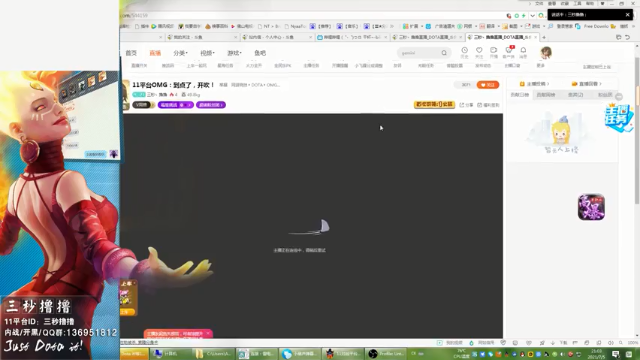Click the status bar zoom magnifier icon
This screenshot has width=640, height=360.
[620, 343]
